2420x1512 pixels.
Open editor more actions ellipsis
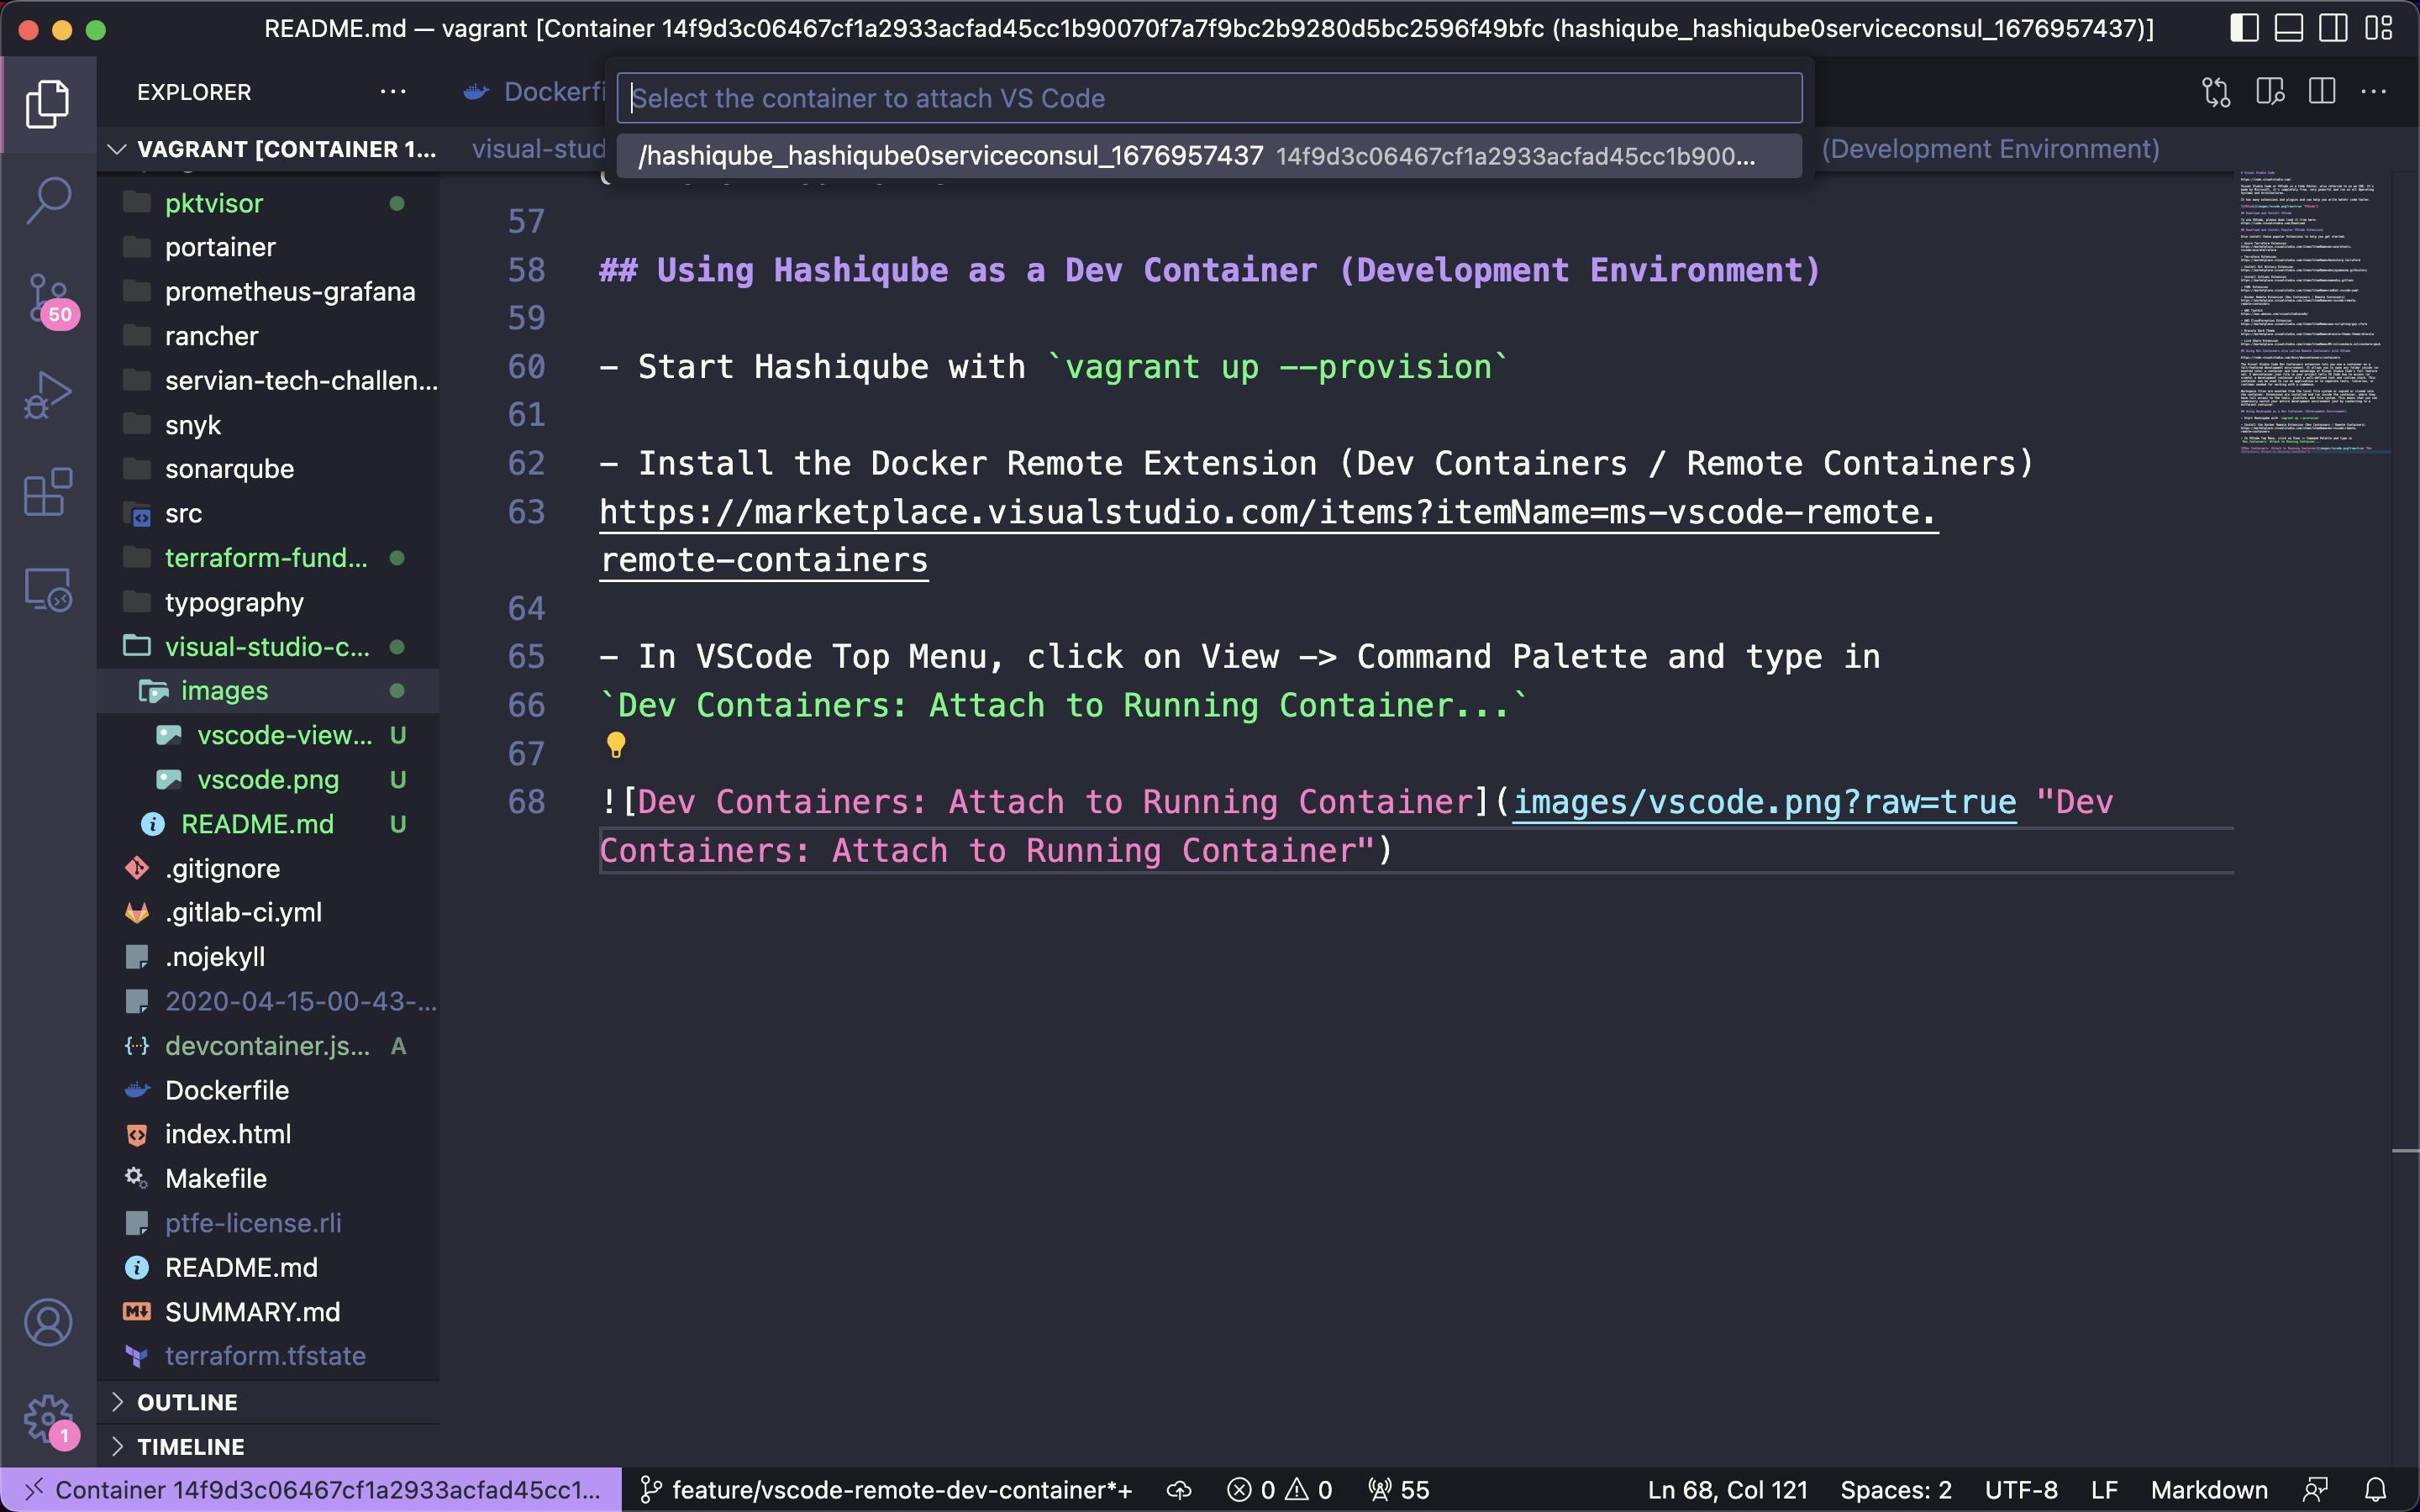[x=2374, y=92]
